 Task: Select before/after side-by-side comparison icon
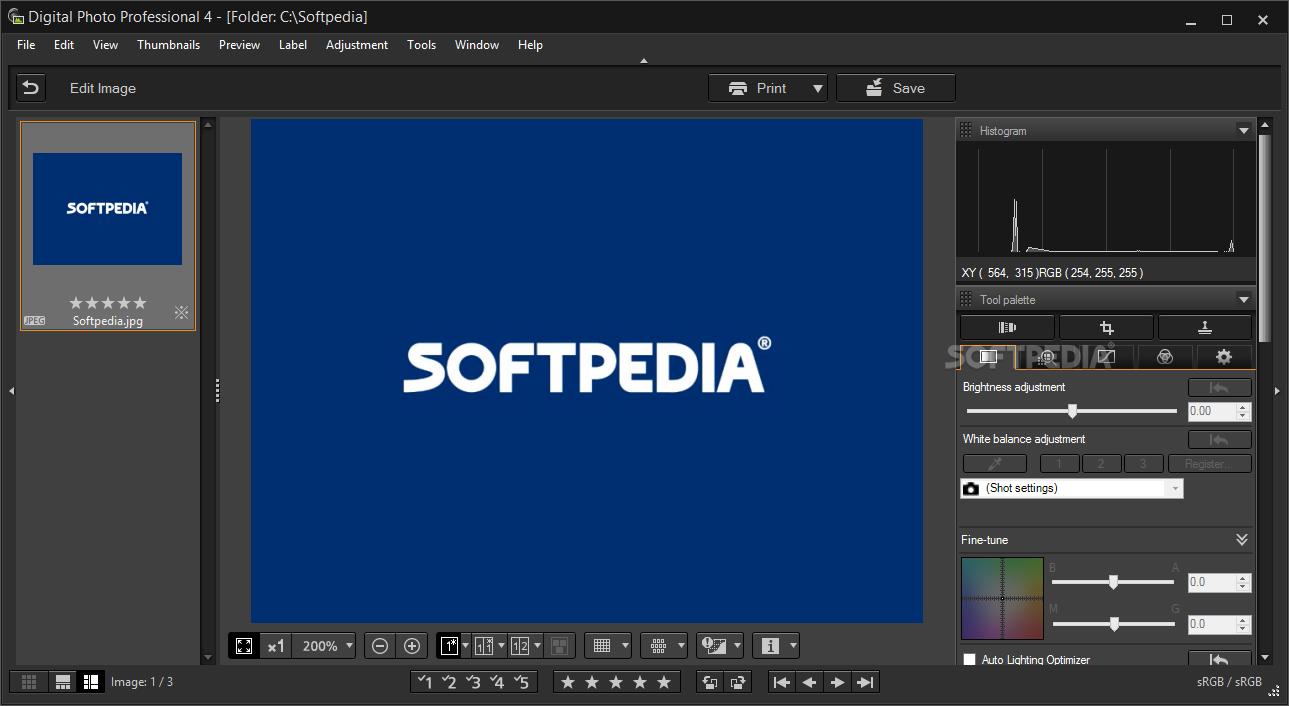tap(484, 646)
